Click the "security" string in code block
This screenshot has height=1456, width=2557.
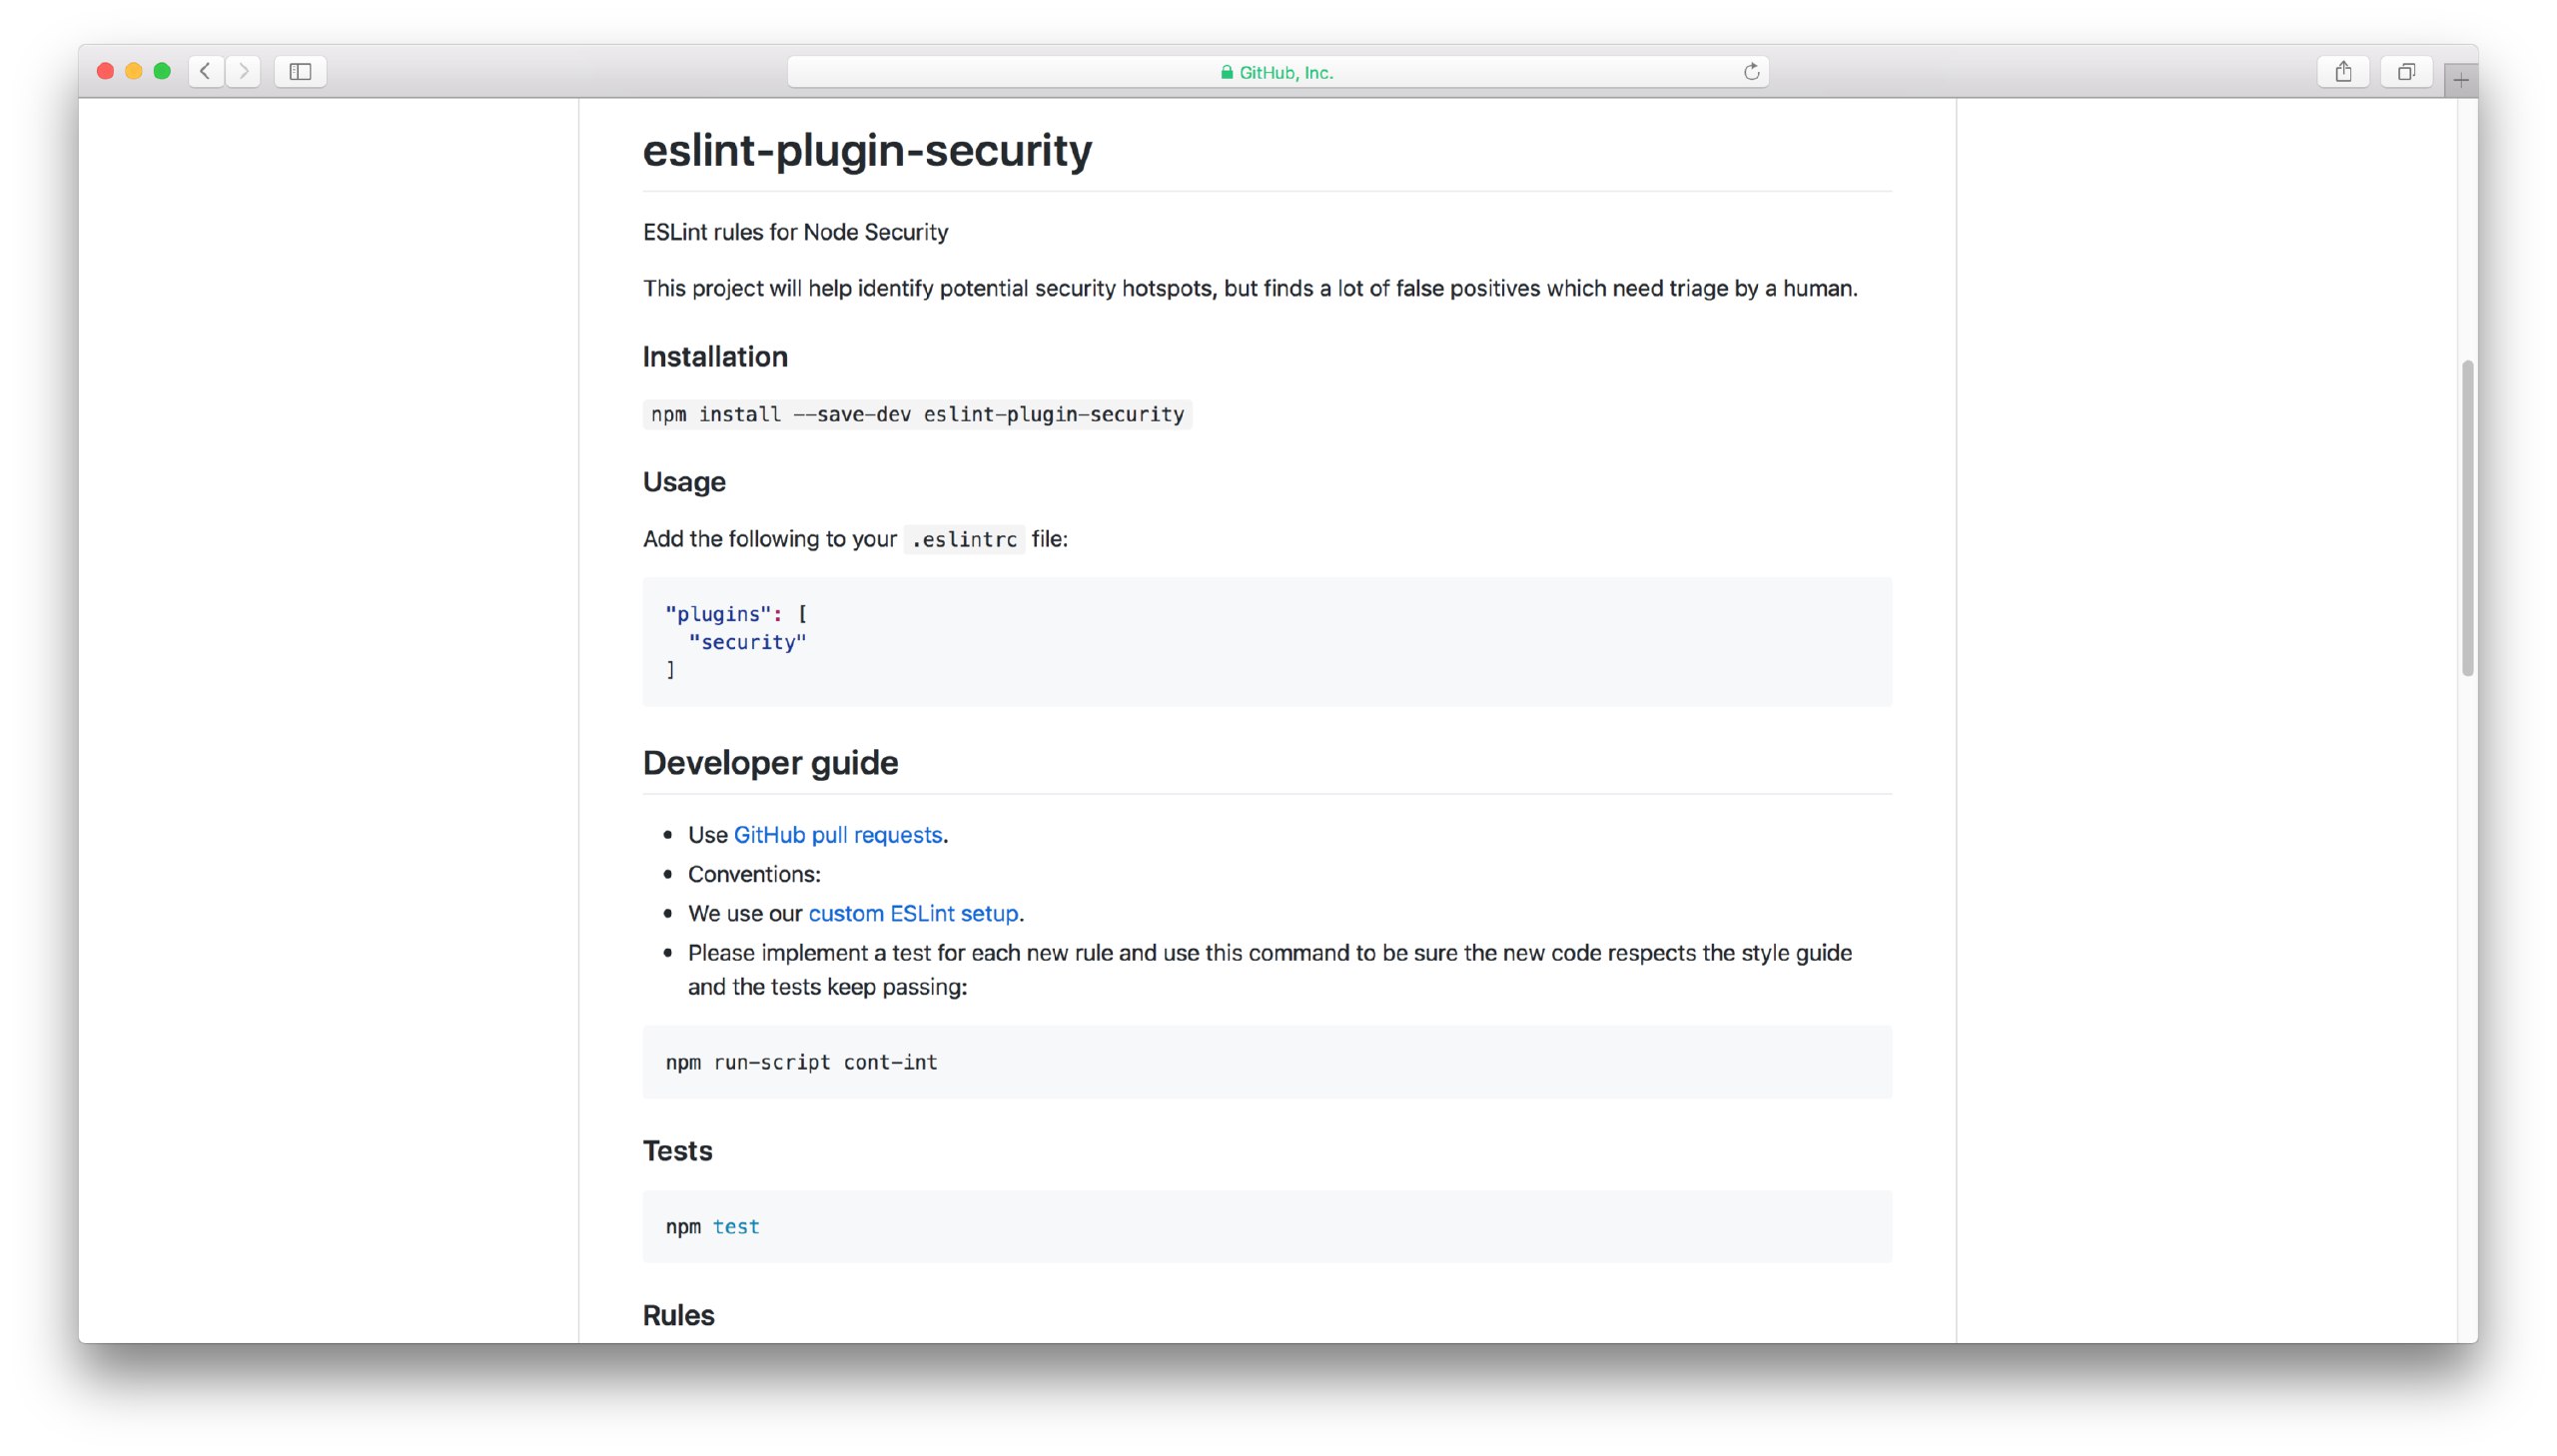tap(747, 642)
